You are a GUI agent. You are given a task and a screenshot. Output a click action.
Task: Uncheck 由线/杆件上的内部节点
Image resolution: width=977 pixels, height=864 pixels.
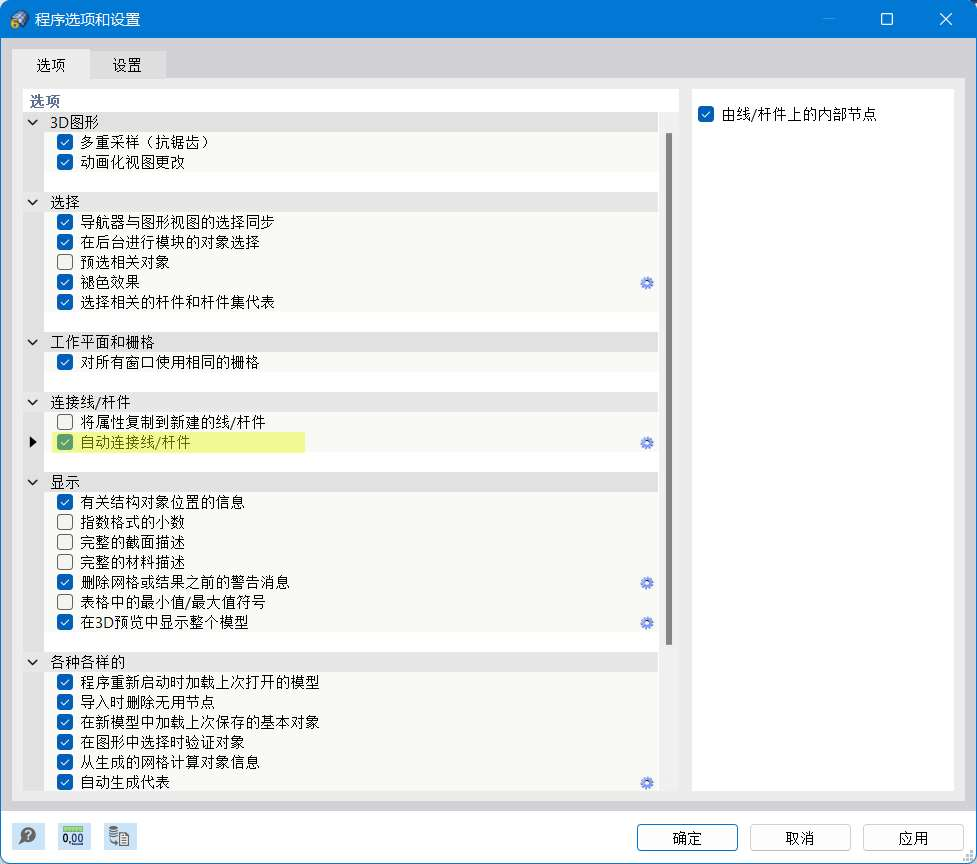click(705, 114)
